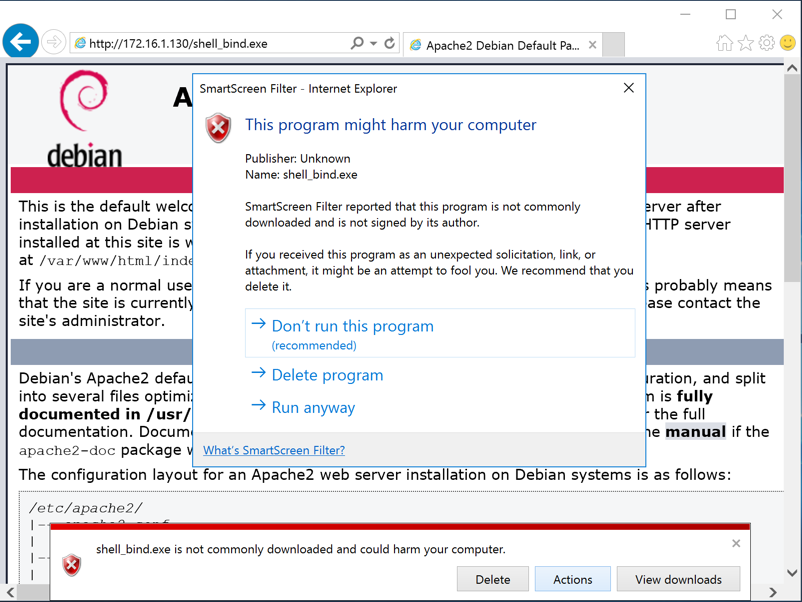Image resolution: width=802 pixels, height=602 pixels.
Task: Close the SmartScreen Filter dialog
Action: [629, 88]
